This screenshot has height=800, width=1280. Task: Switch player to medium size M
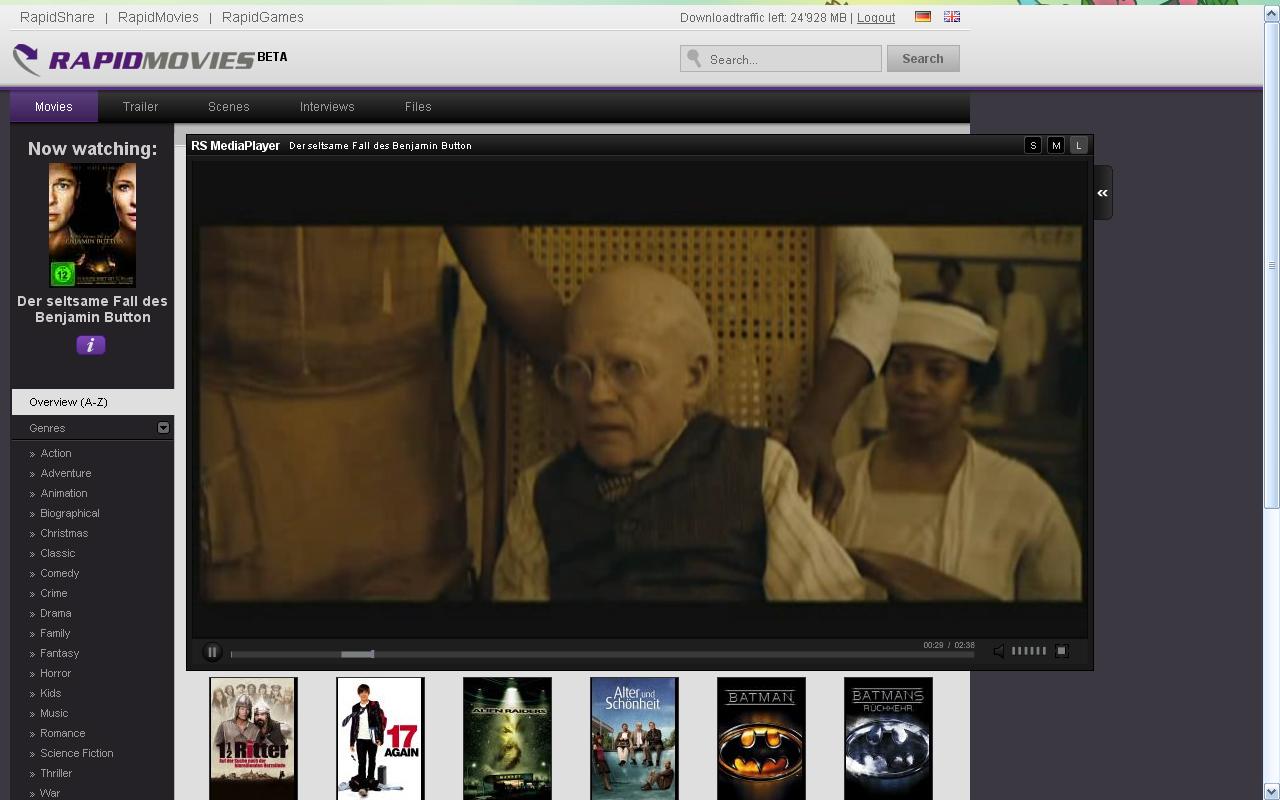click(x=1056, y=145)
